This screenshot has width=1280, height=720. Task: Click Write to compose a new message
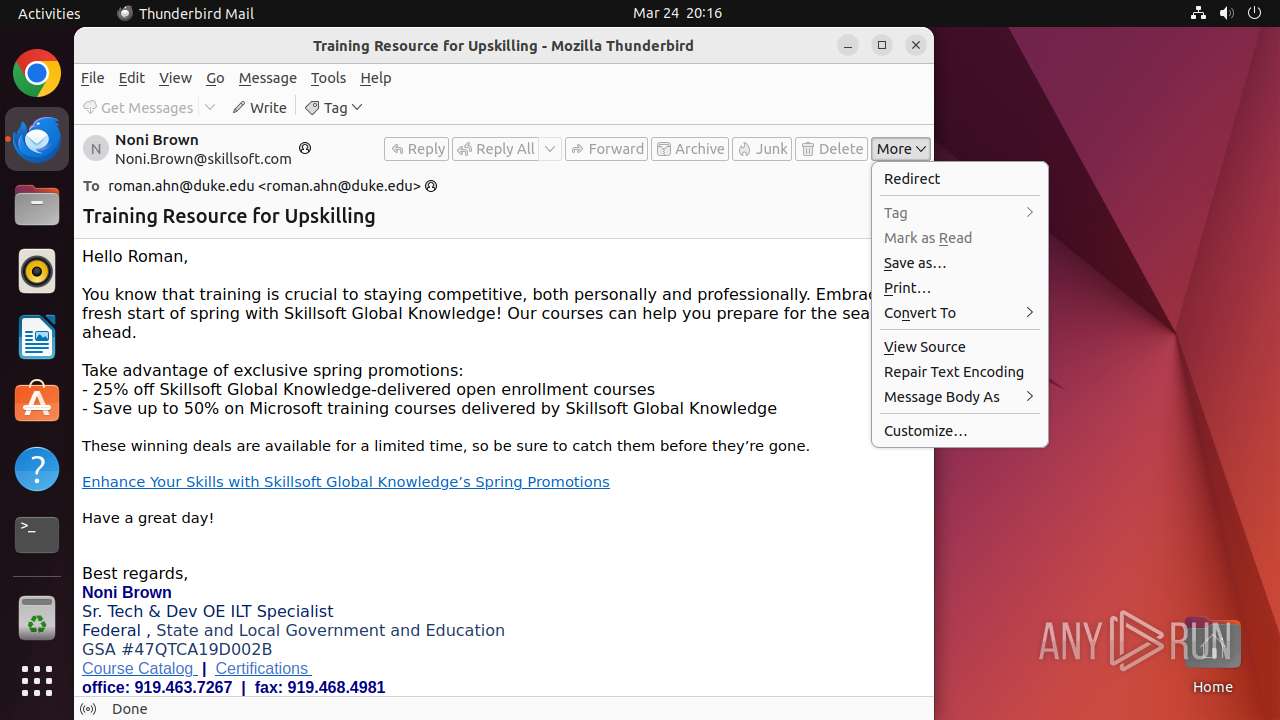click(260, 108)
